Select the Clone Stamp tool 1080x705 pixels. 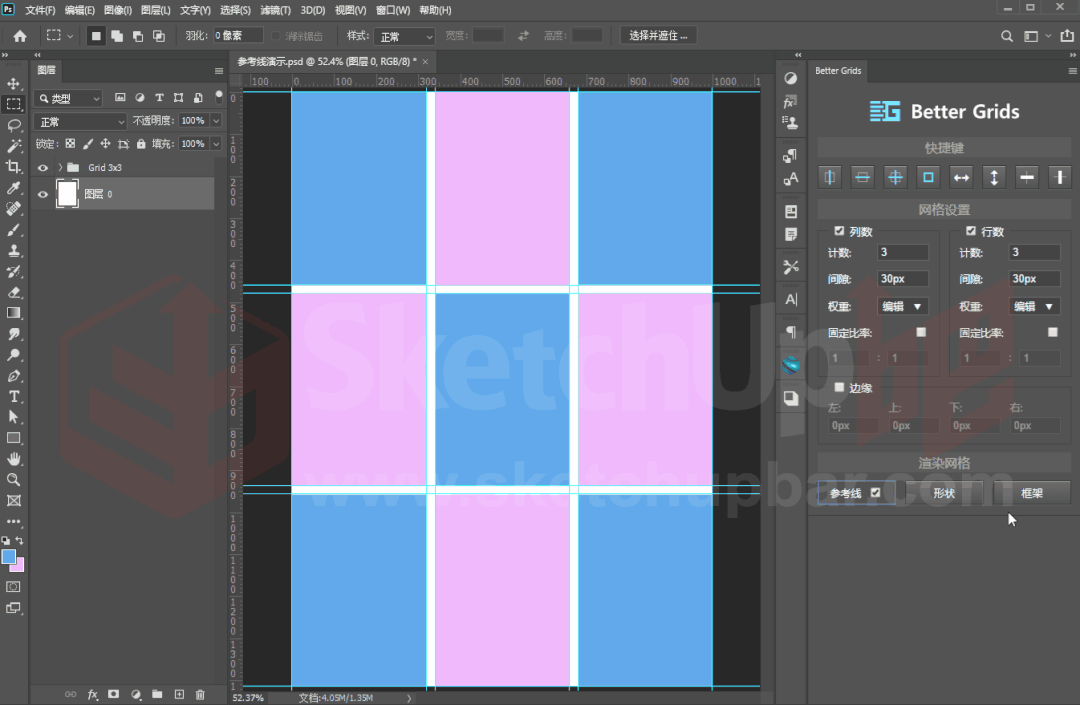pos(13,251)
